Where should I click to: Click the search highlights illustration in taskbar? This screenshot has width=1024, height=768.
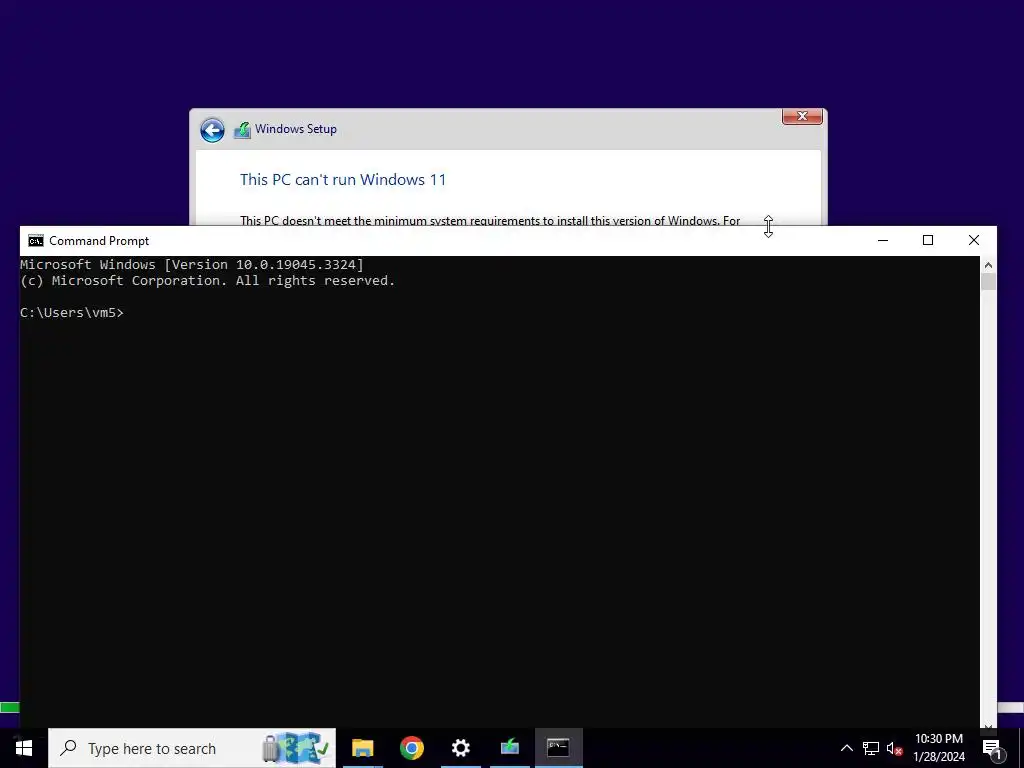pos(295,748)
